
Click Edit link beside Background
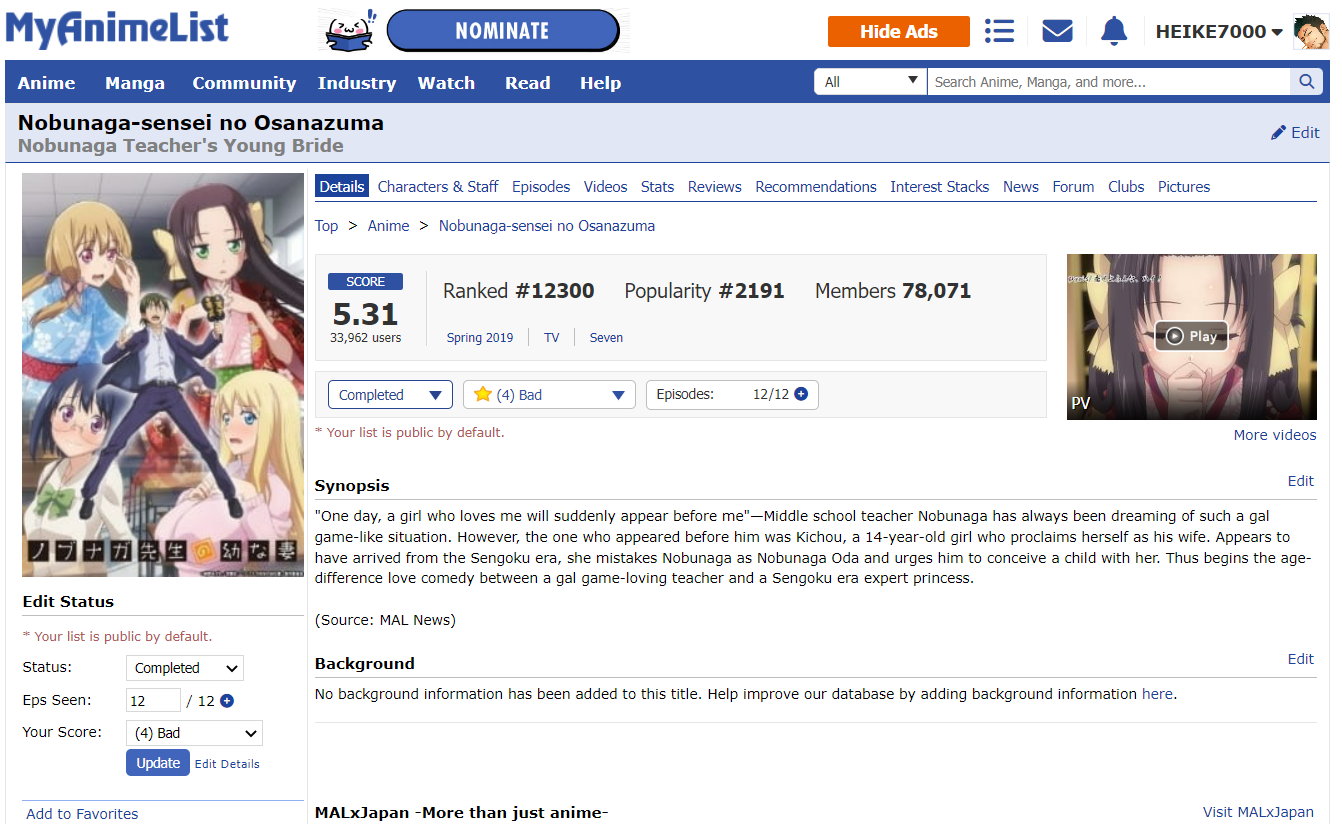coord(1301,659)
